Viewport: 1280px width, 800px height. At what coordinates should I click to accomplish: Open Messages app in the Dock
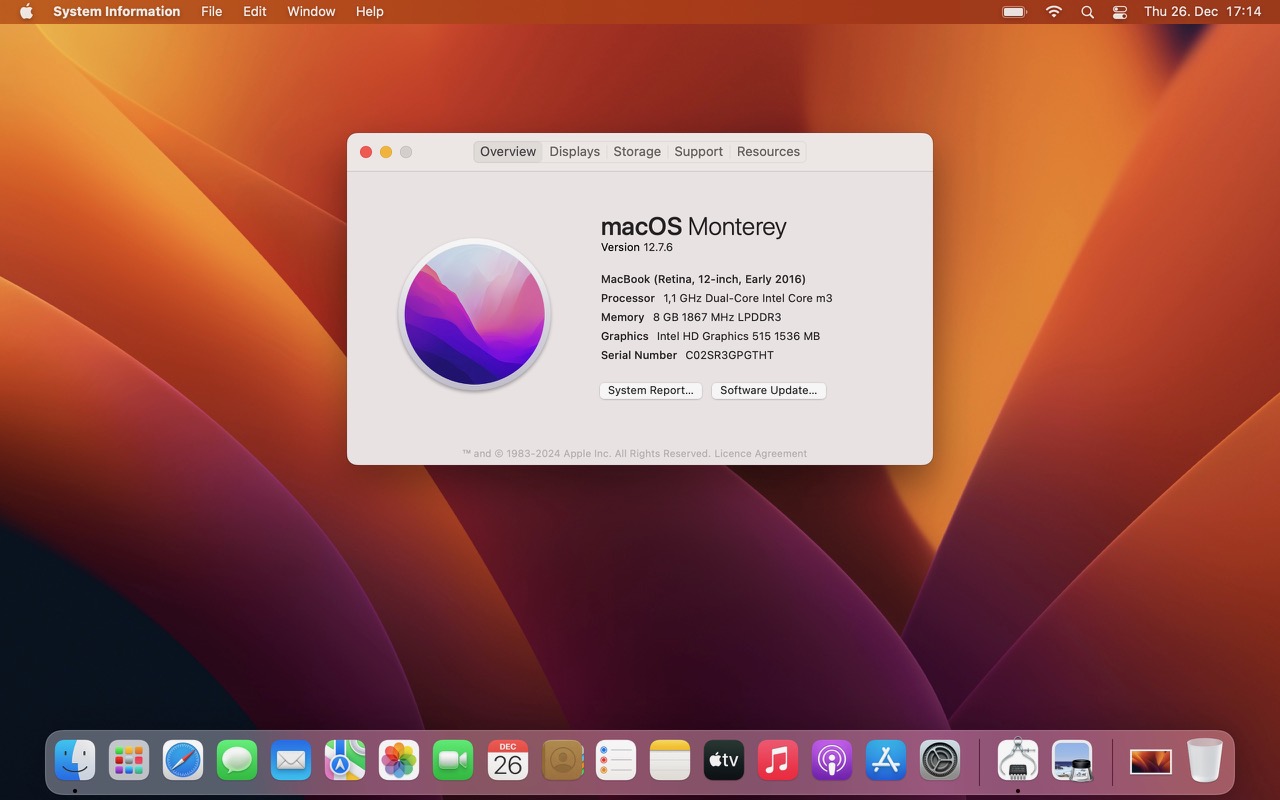point(237,761)
